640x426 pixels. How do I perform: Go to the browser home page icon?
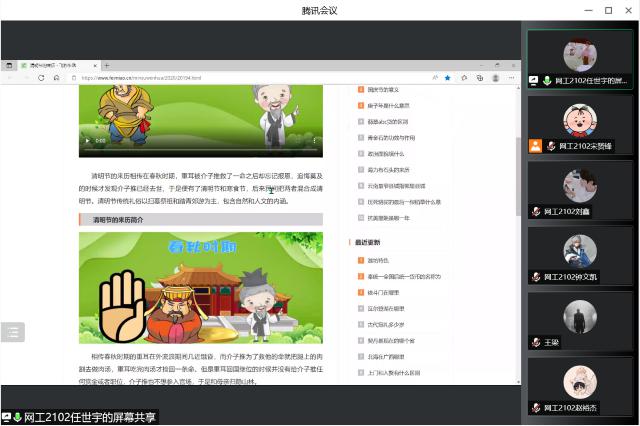point(56,78)
